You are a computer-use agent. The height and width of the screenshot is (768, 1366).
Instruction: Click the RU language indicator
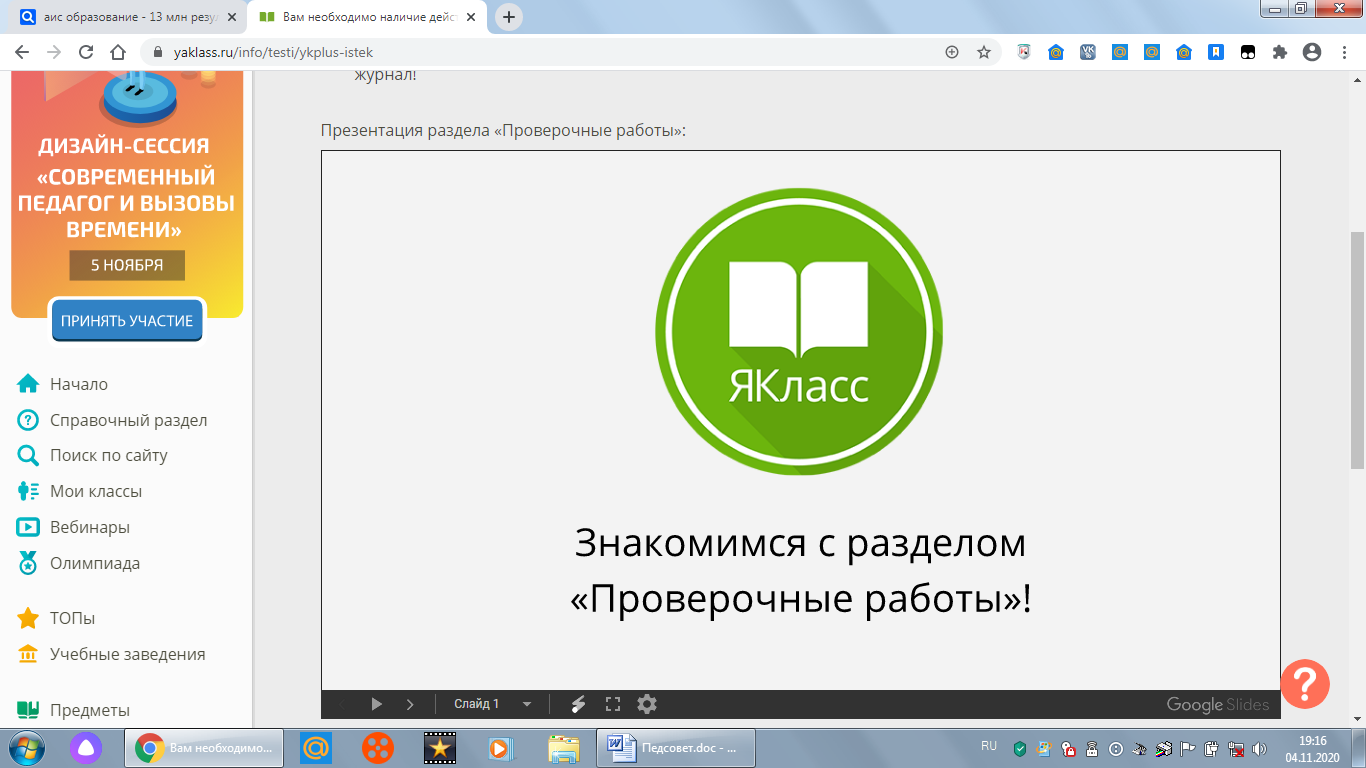point(989,746)
